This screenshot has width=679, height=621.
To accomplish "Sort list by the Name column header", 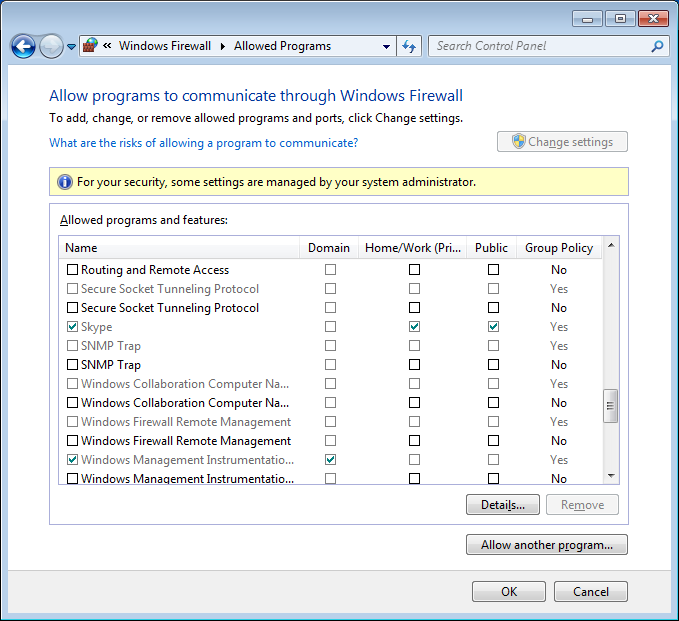I will (x=180, y=248).
